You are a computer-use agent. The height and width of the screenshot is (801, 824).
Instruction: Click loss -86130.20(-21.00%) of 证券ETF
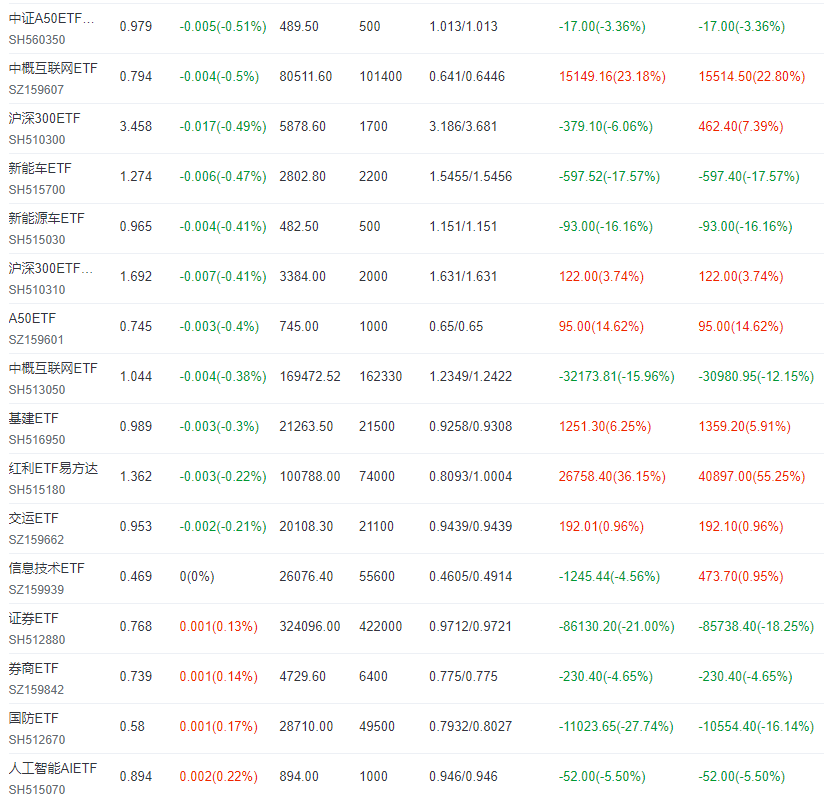pyautogui.click(x=616, y=626)
